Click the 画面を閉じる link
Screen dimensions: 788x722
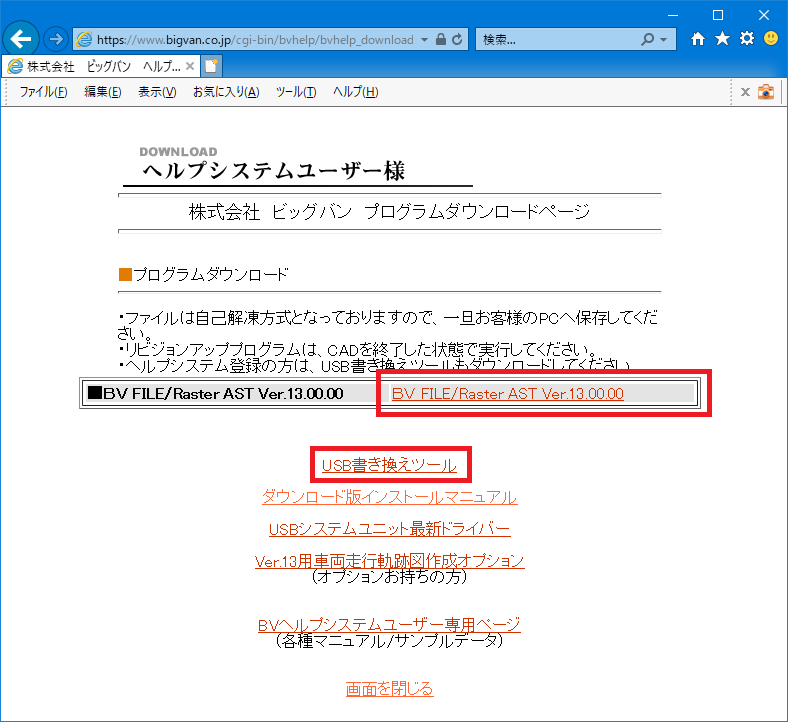(389, 688)
